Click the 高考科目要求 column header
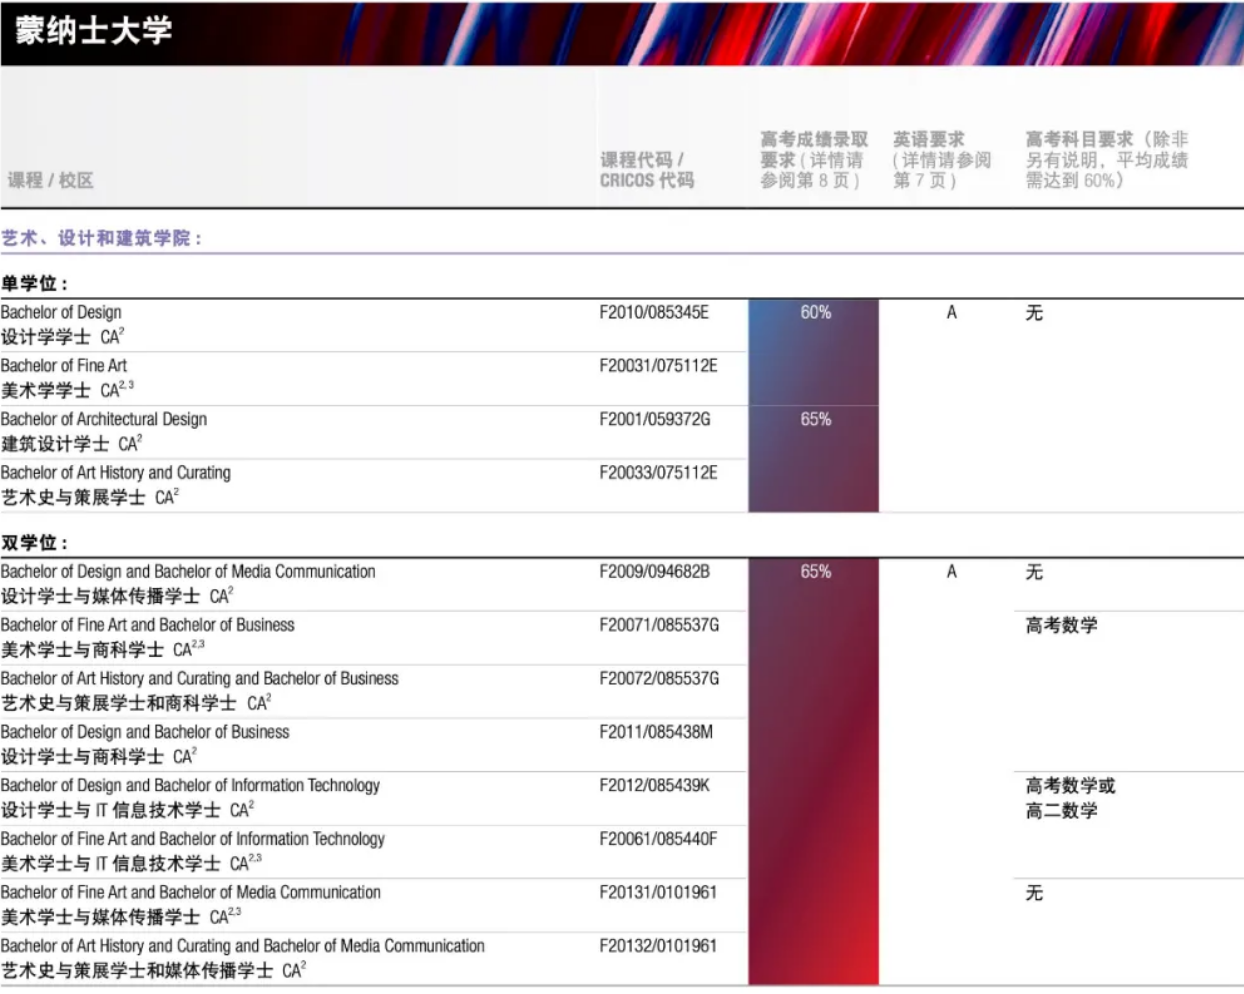This screenshot has height=994, width=1244. (x=1106, y=160)
